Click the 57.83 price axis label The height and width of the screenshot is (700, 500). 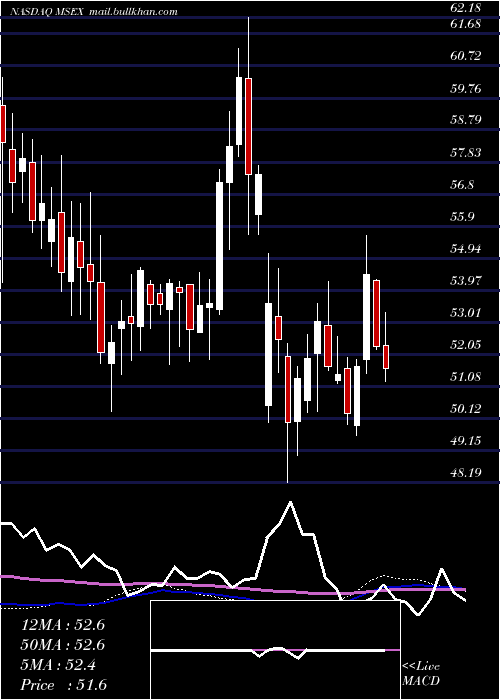[x=466, y=153]
